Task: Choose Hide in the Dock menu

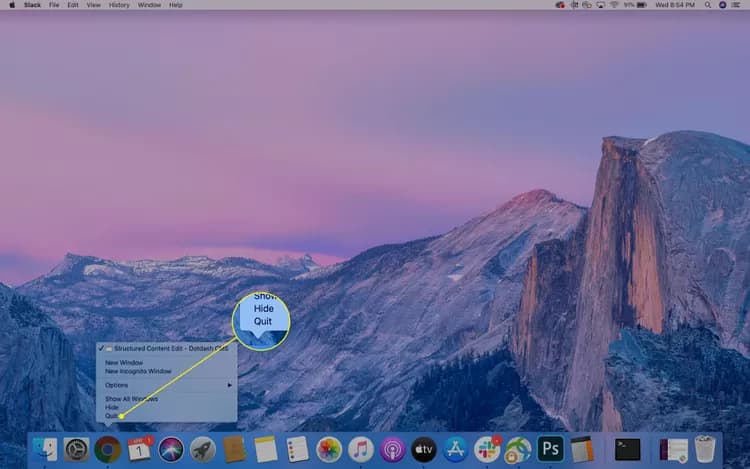Action: coord(111,407)
